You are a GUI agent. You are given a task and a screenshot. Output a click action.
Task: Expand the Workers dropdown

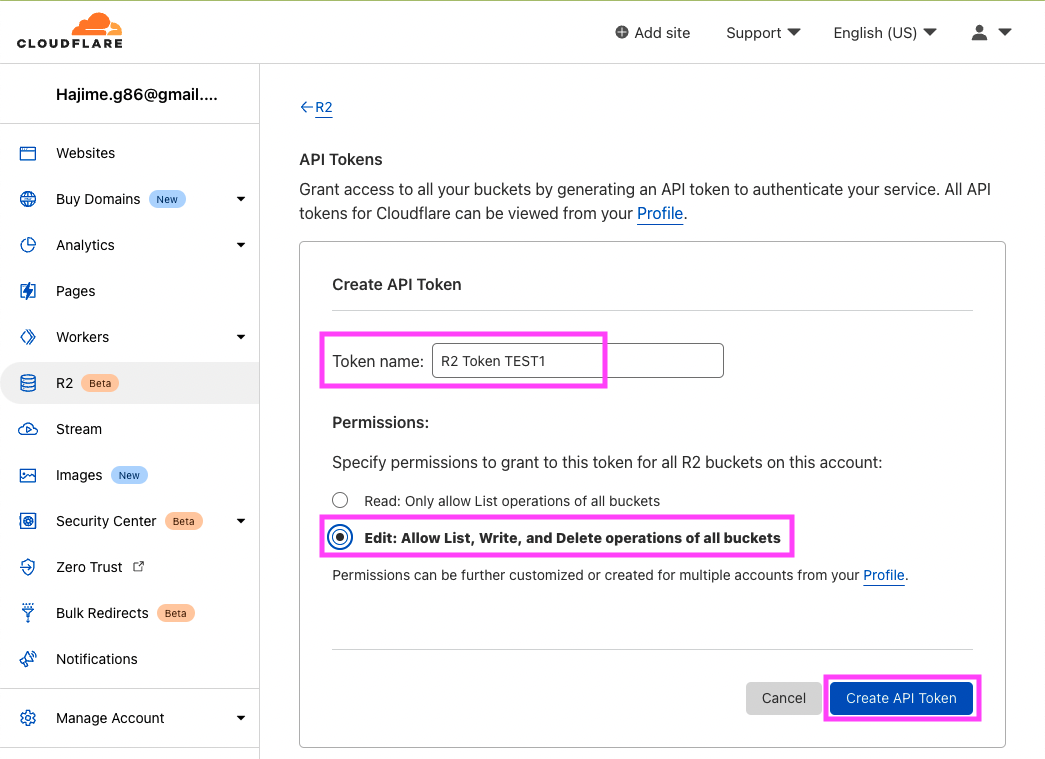240,337
